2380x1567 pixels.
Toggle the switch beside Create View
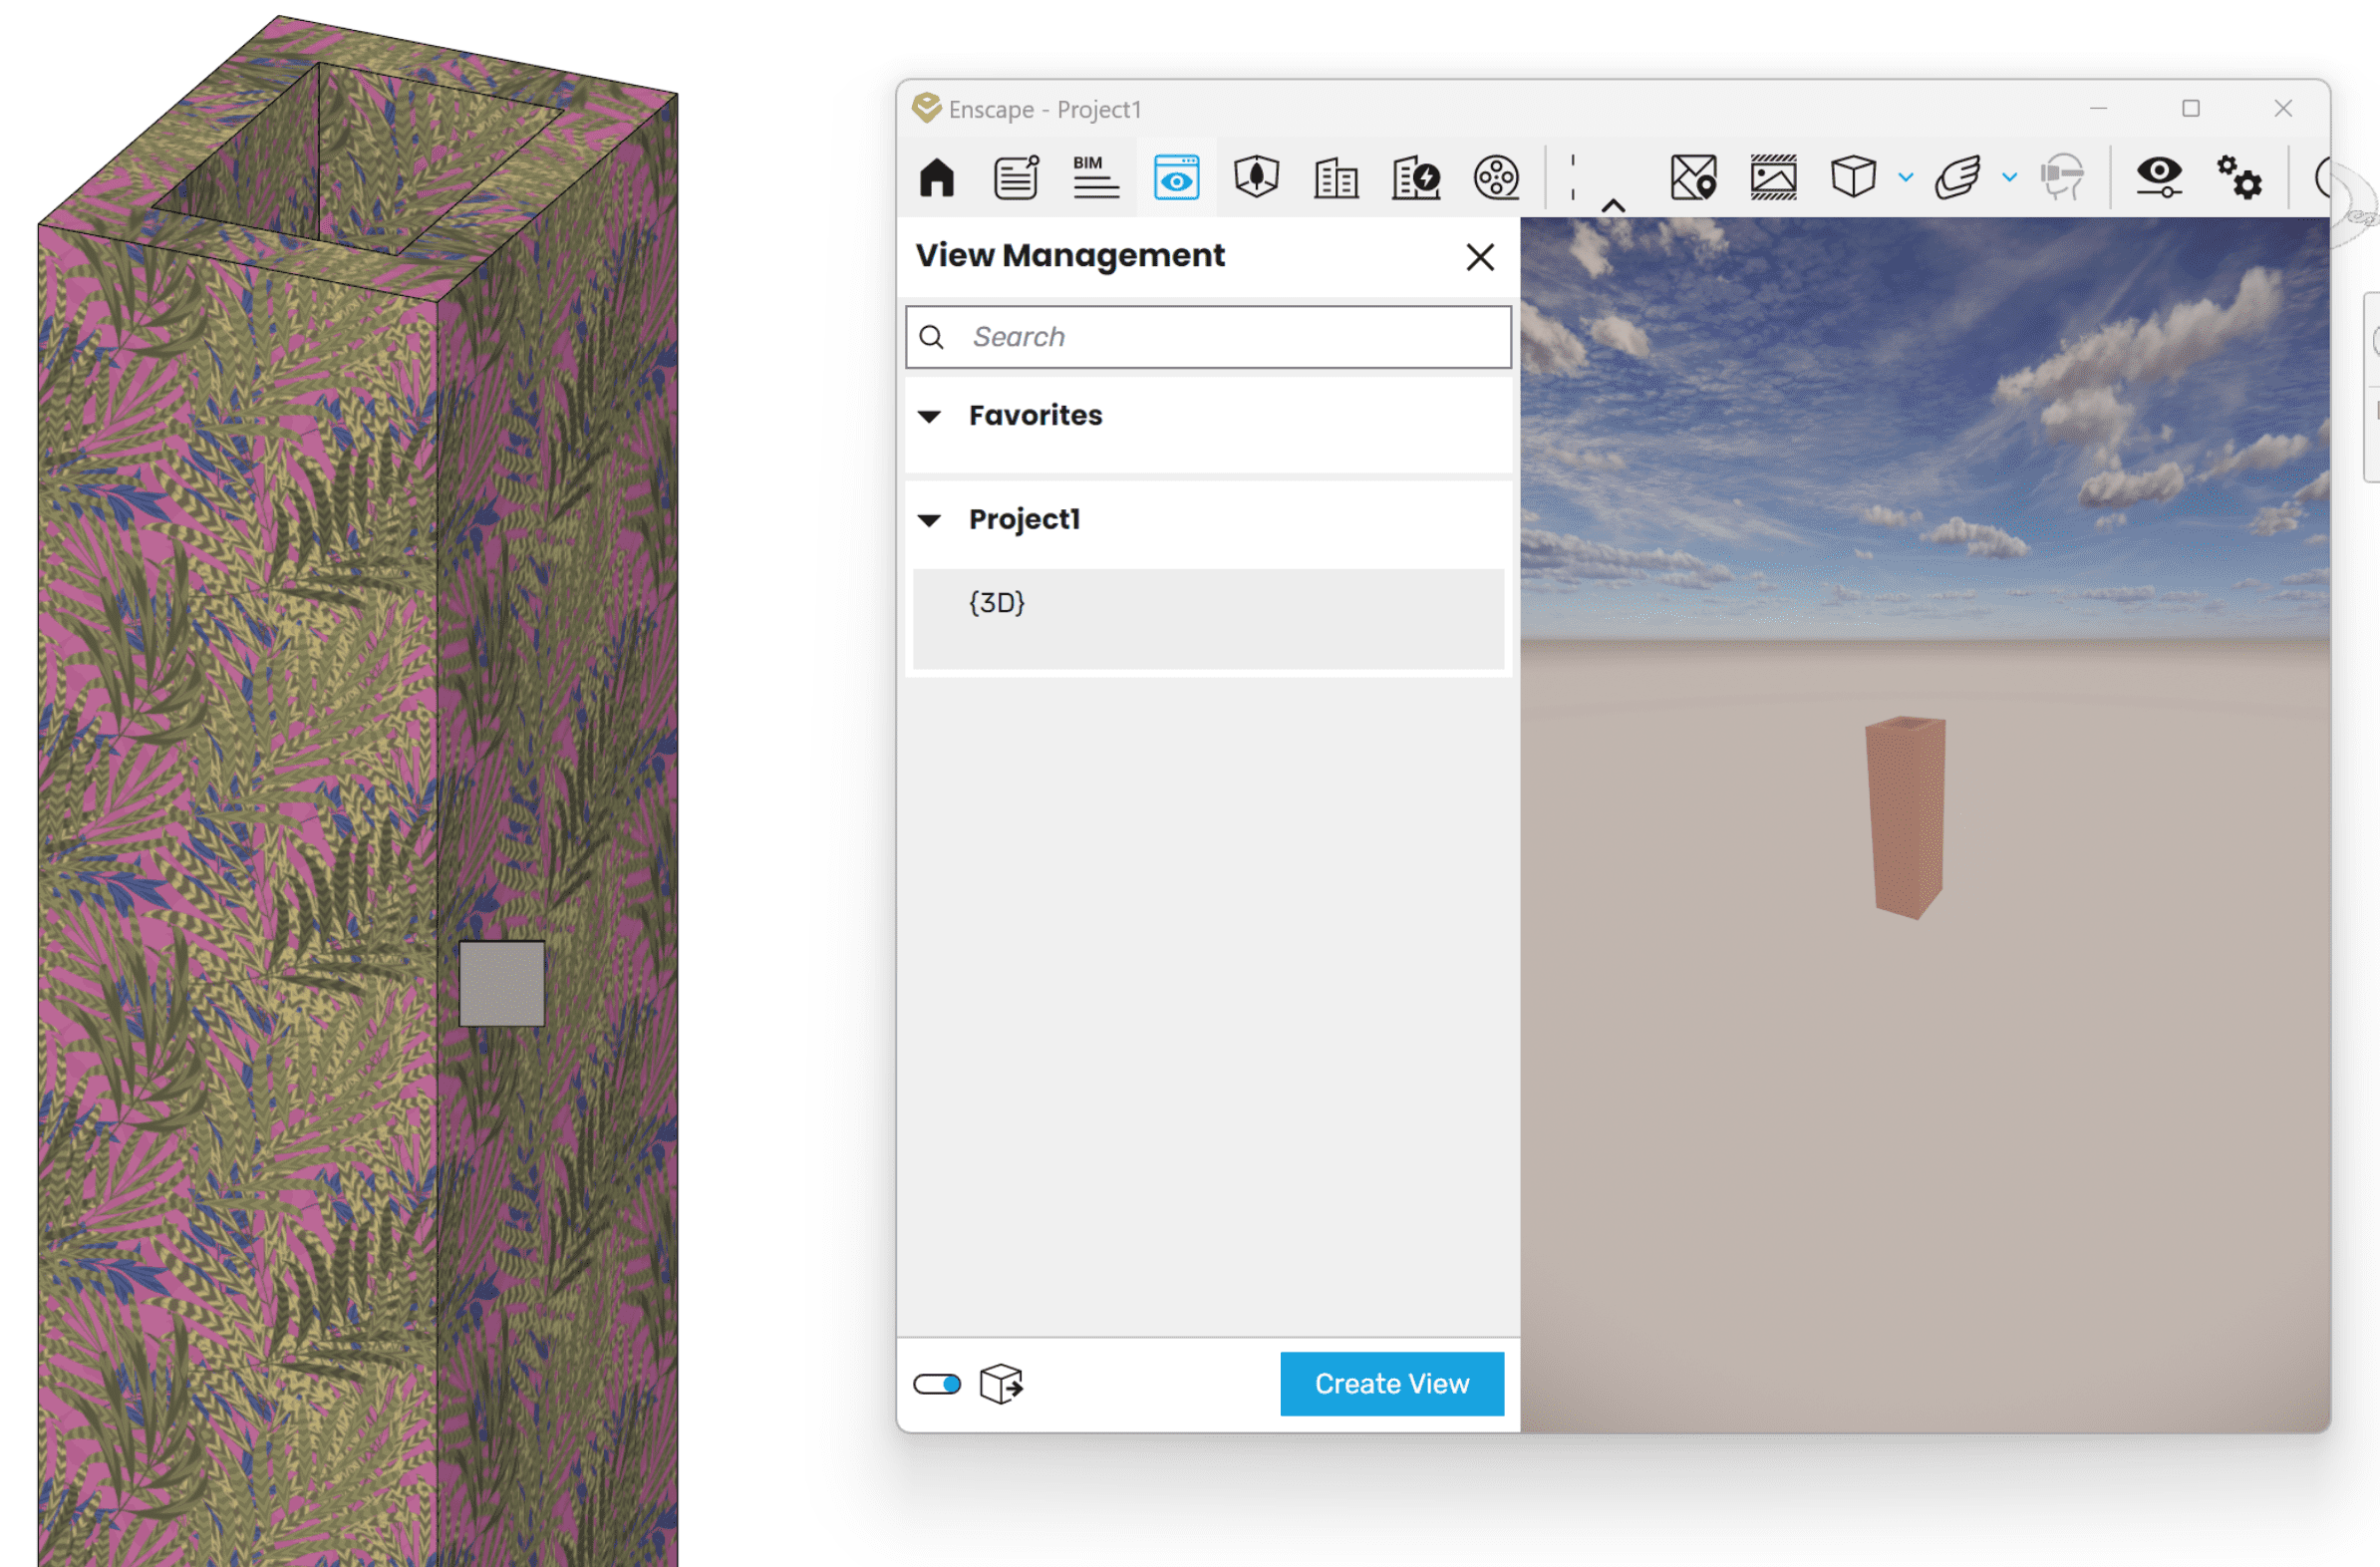point(937,1384)
